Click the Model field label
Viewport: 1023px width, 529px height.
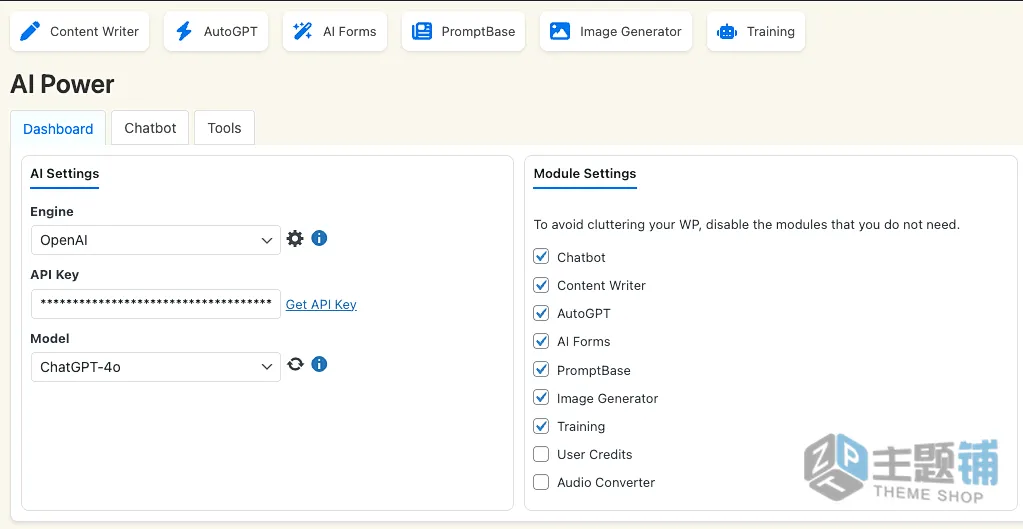pos(50,339)
